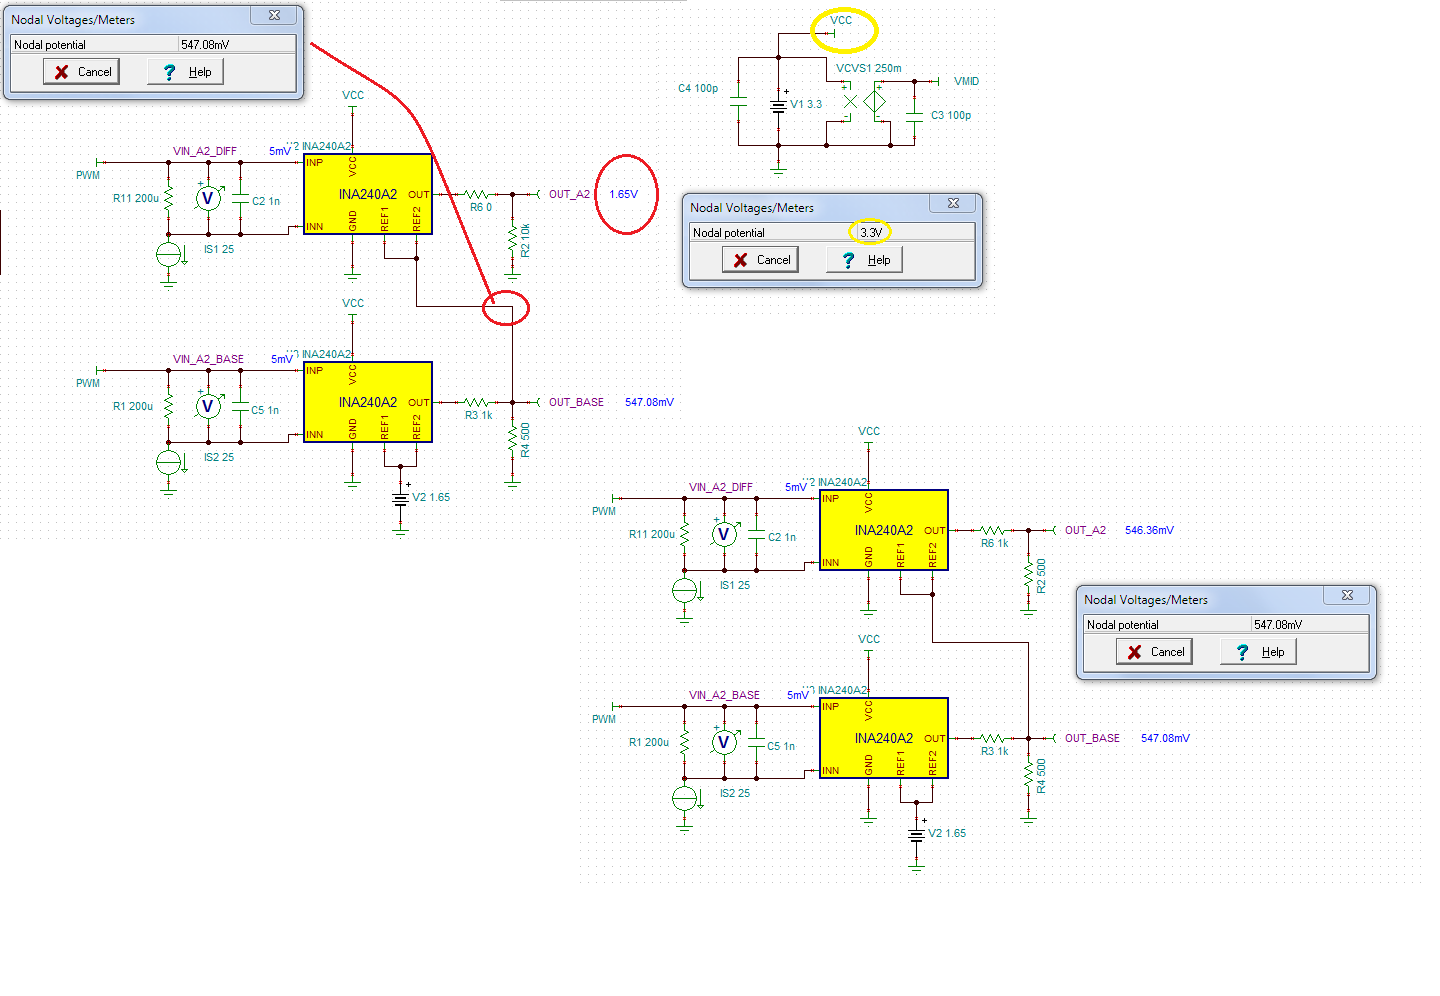Screen dimensions: 1440x996
Task: Select the 547.08mV field in the upper-left dialog
Action: coord(237,45)
